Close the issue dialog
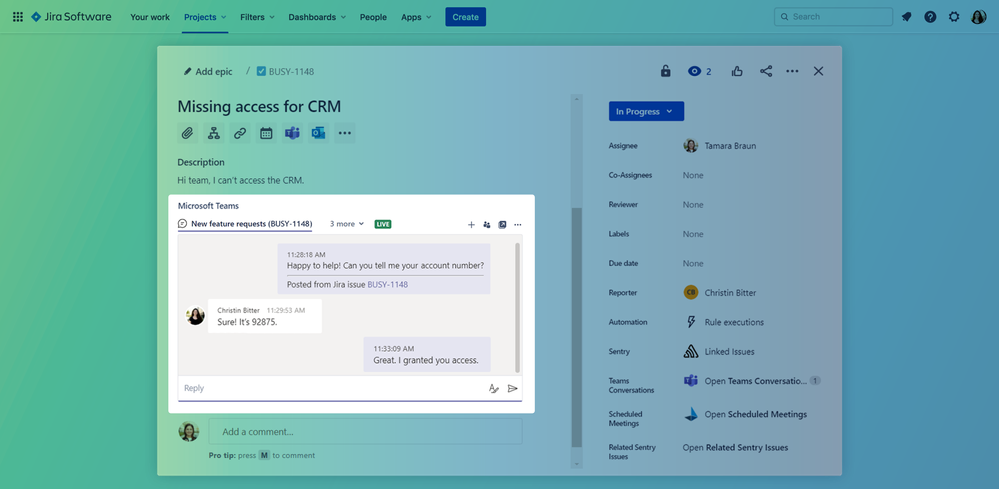 click(x=819, y=71)
